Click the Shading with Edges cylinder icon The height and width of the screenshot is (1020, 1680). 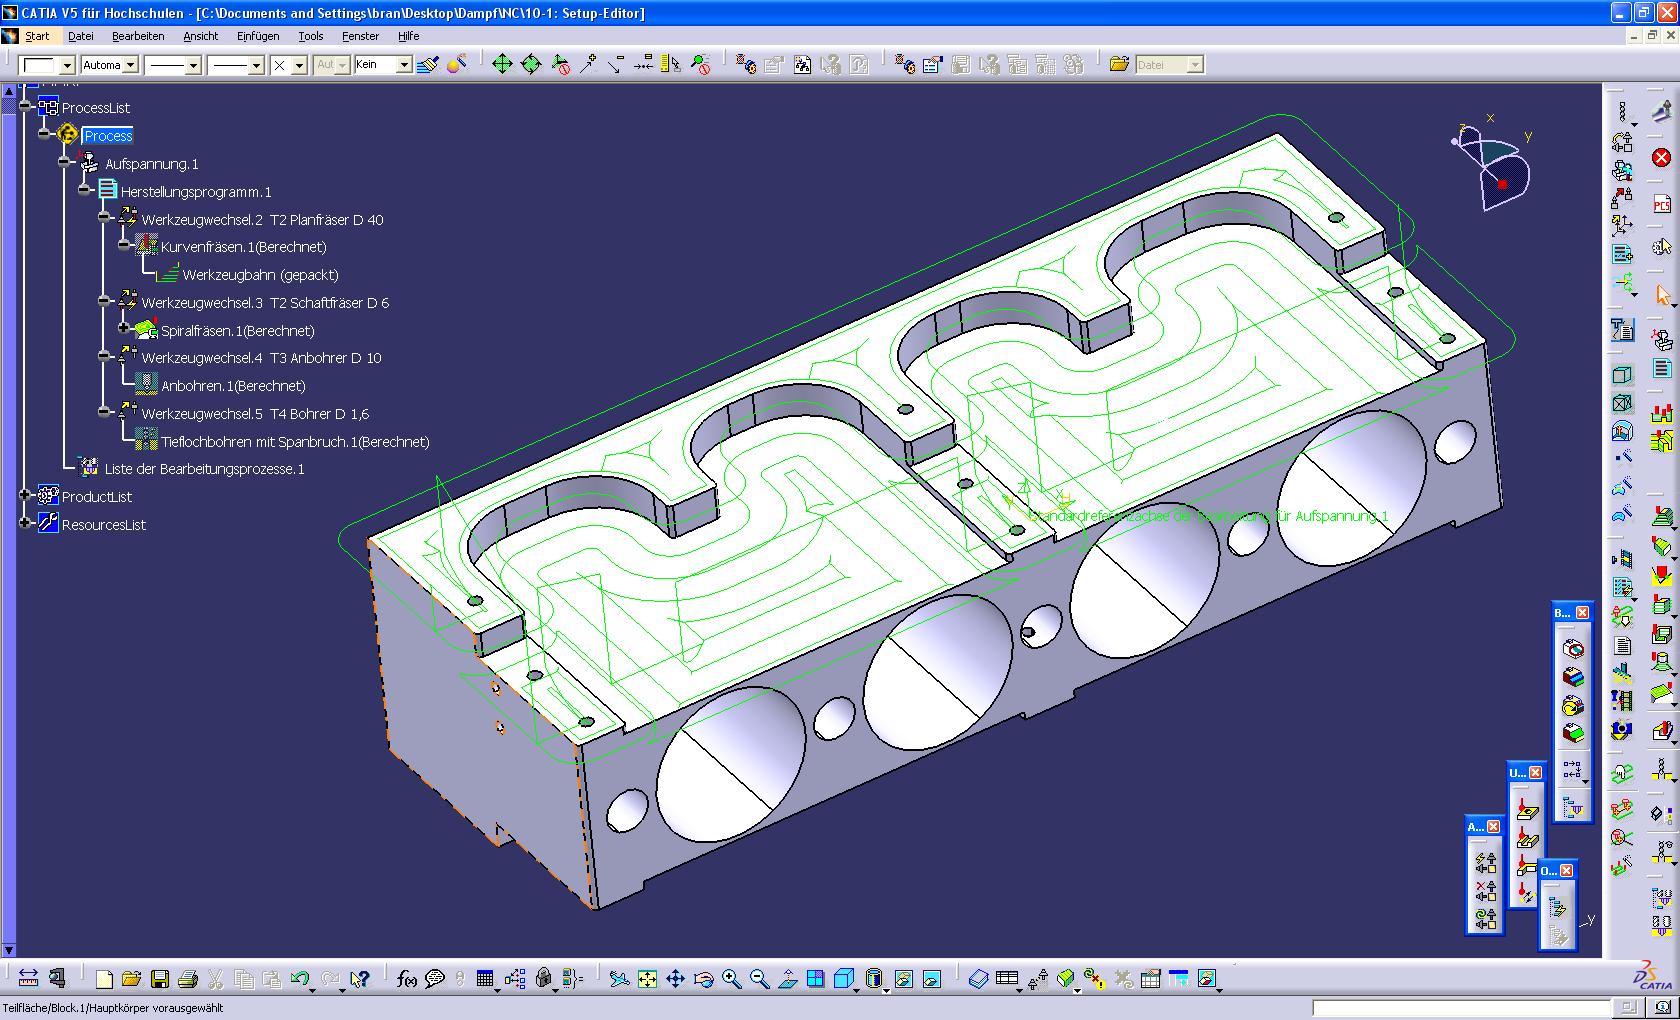pos(874,979)
